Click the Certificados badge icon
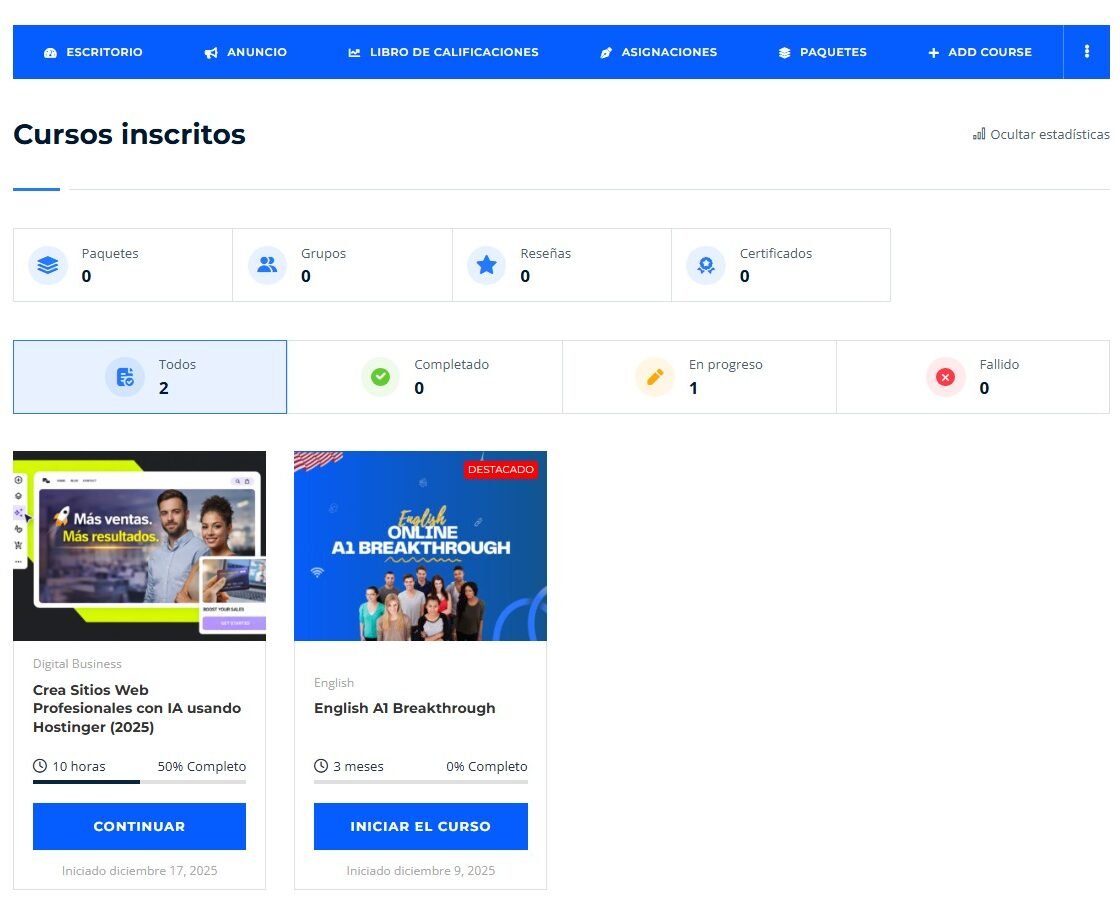Screen dimensions: 1120x917 706,265
